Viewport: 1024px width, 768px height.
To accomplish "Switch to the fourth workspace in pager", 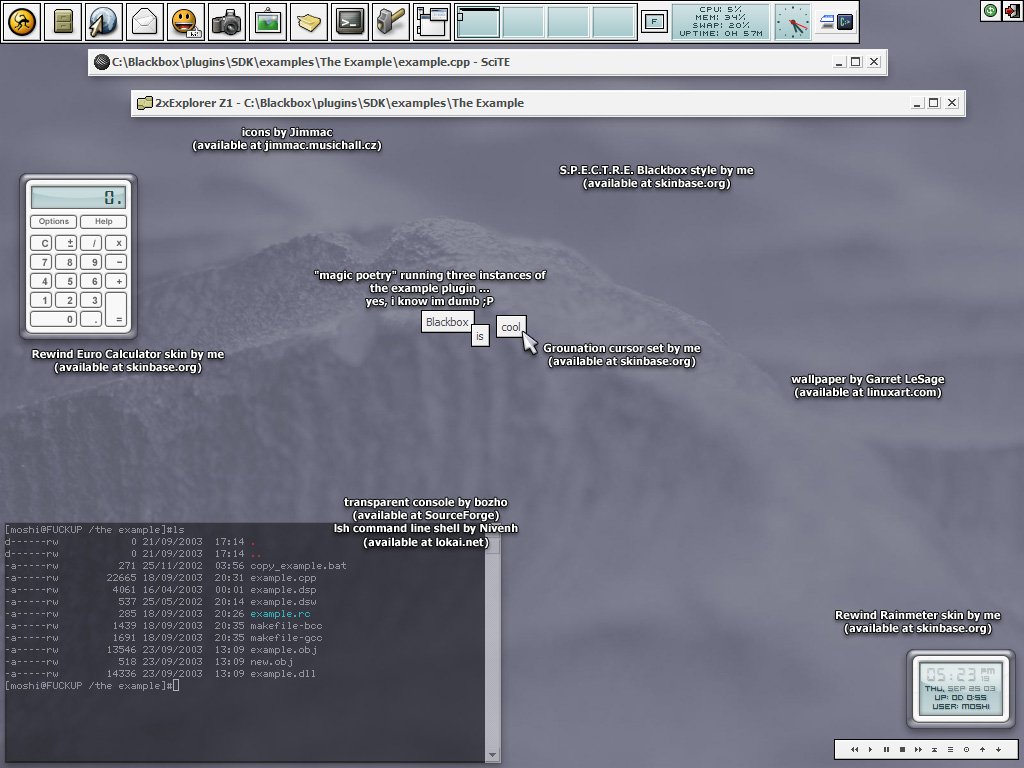I will pos(613,22).
